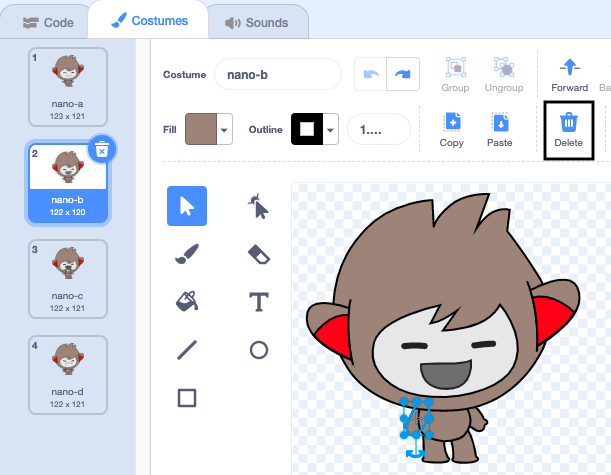Edit the costume name field nano-b
This screenshot has height=475, width=611.
coord(278,75)
